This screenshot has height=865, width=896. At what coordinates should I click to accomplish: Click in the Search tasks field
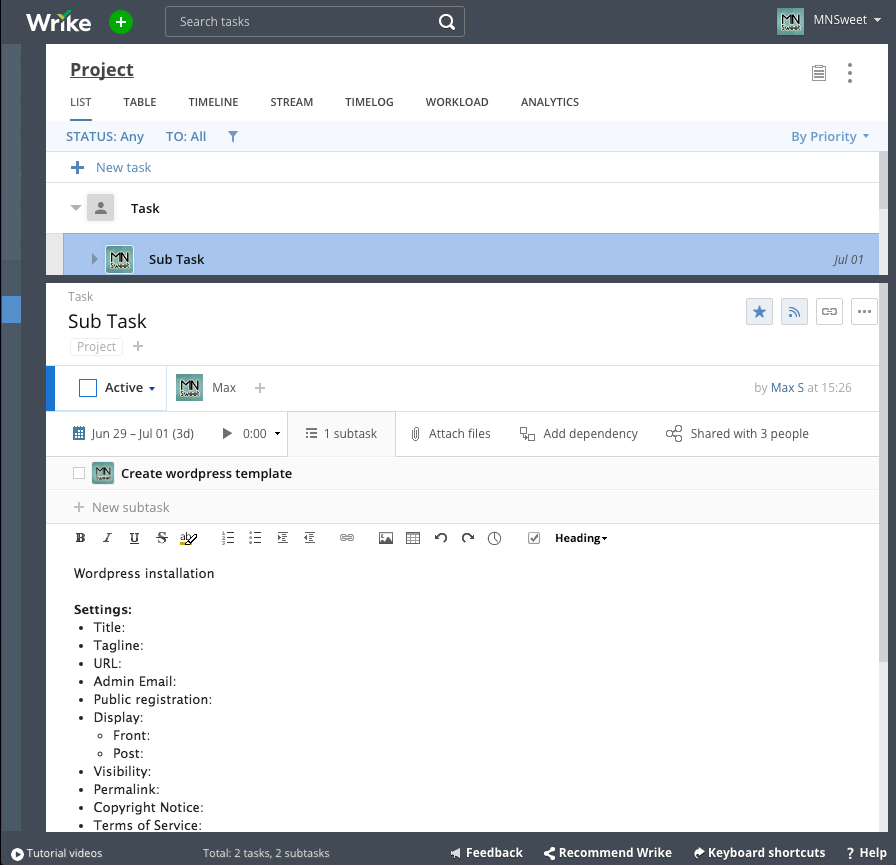coord(315,22)
